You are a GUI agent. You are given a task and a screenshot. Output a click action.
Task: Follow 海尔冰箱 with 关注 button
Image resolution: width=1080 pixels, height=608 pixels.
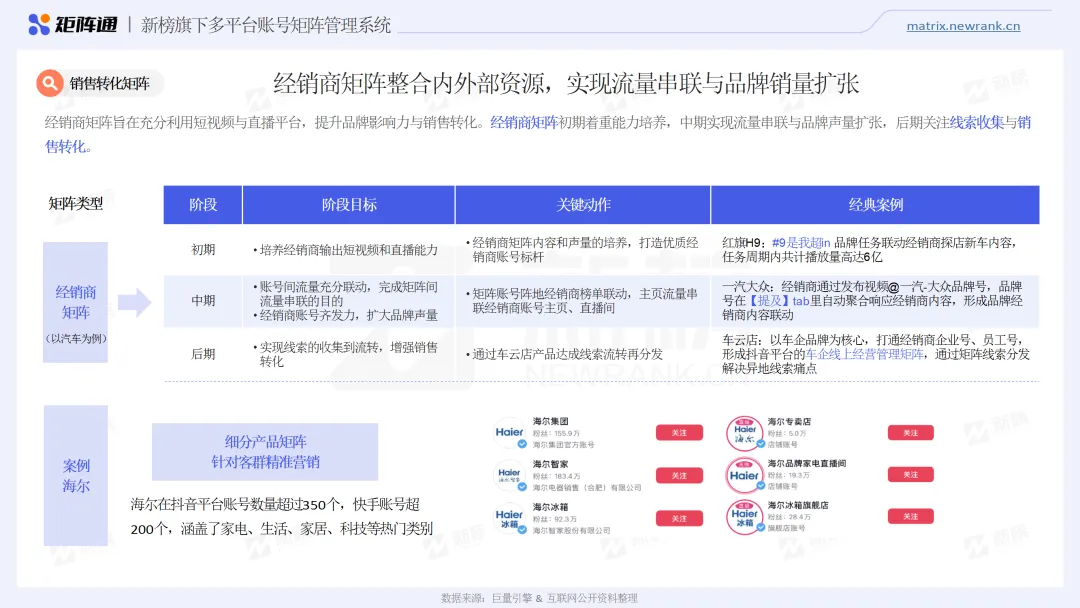point(679,518)
